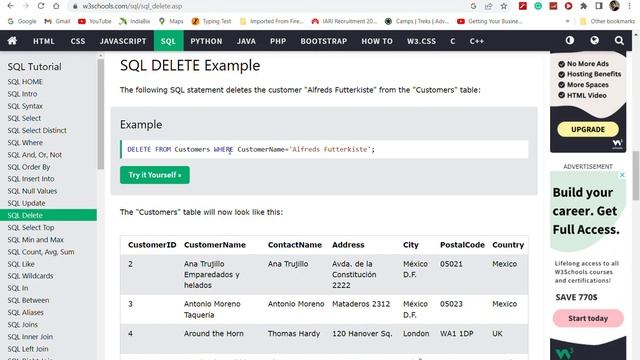Expand the bookmarks overflow chevron
This screenshot has width=640, height=360.
coord(567,21)
